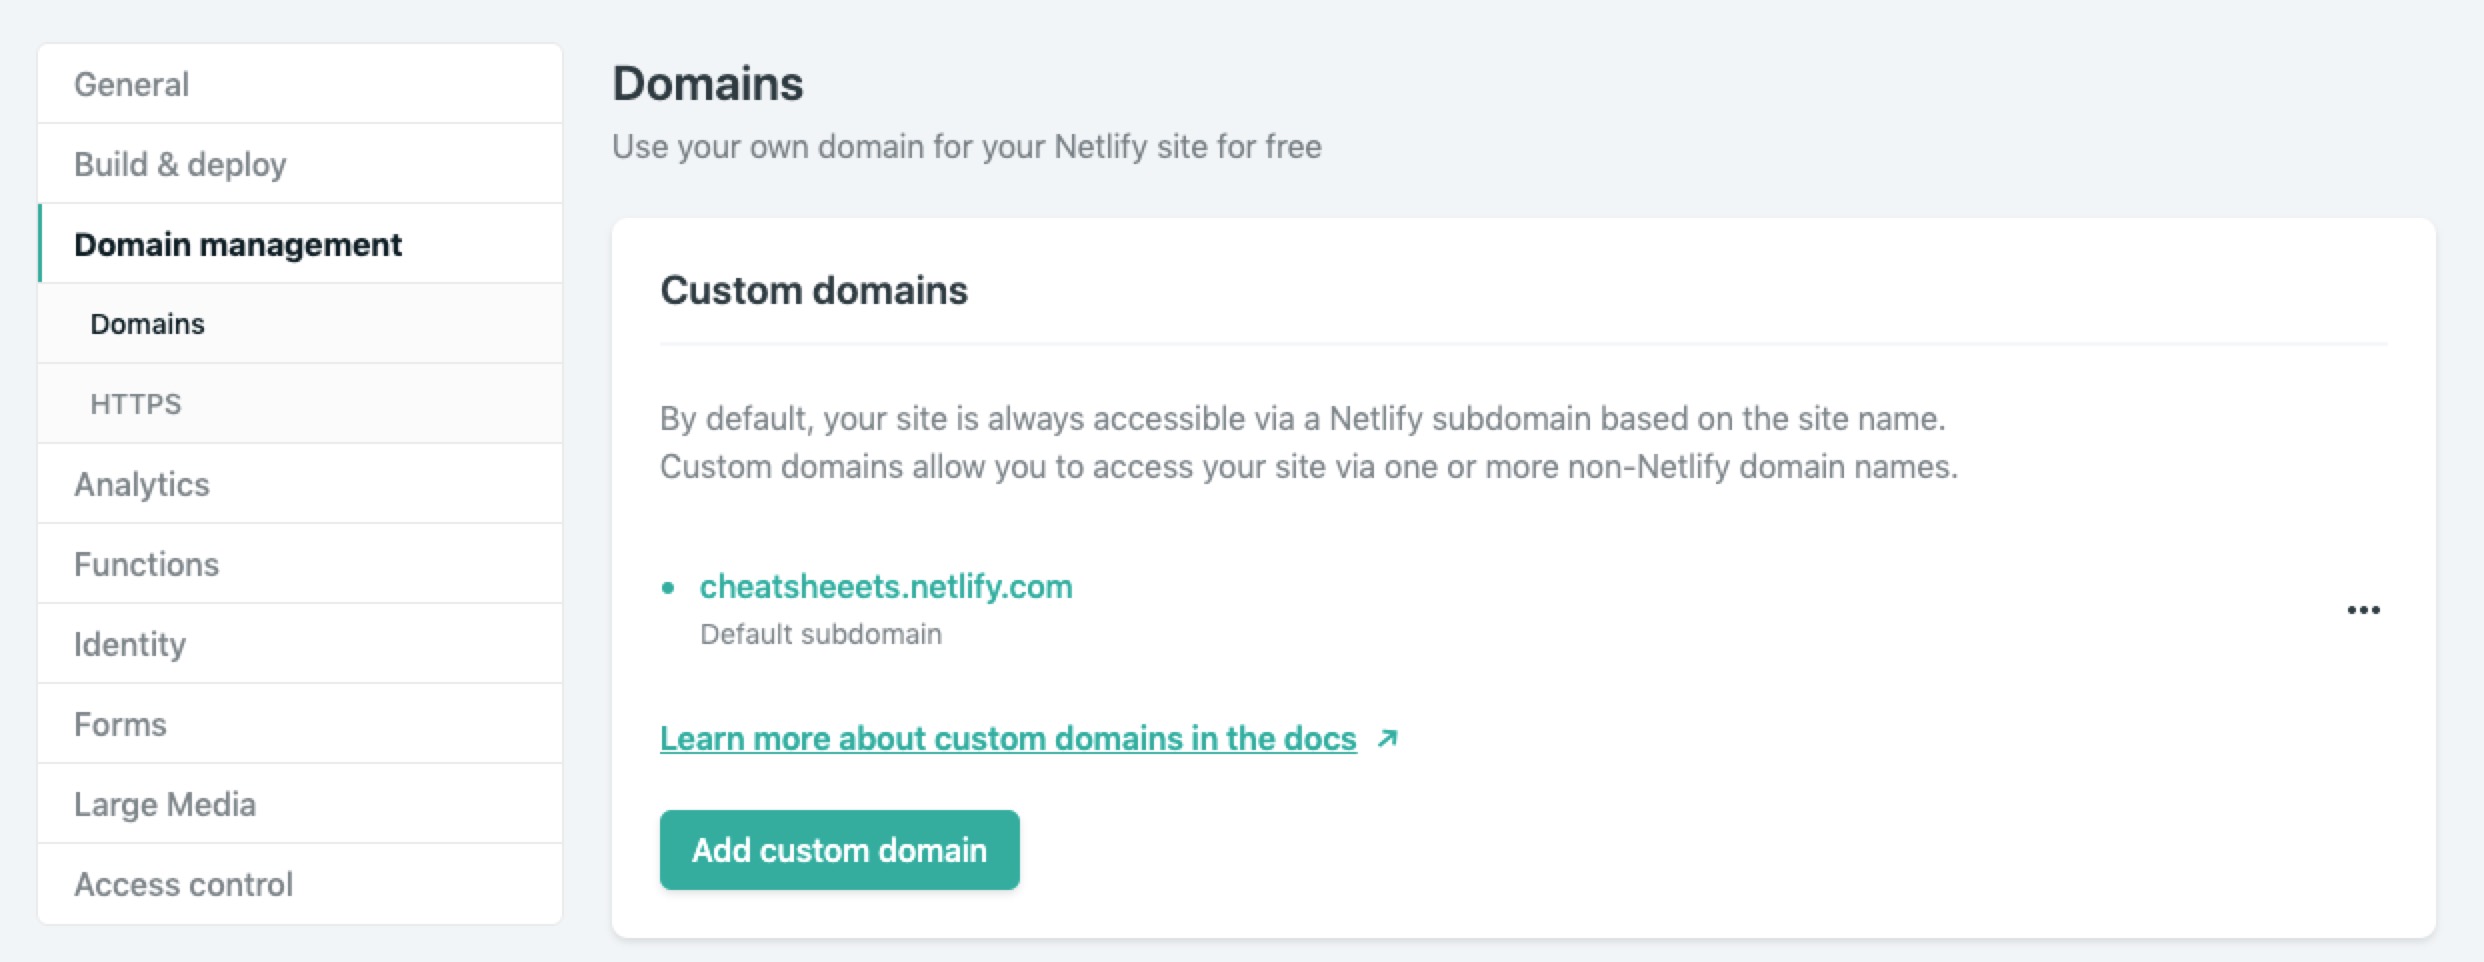Click the Domains page title
The height and width of the screenshot is (962, 2484).
[x=708, y=84]
